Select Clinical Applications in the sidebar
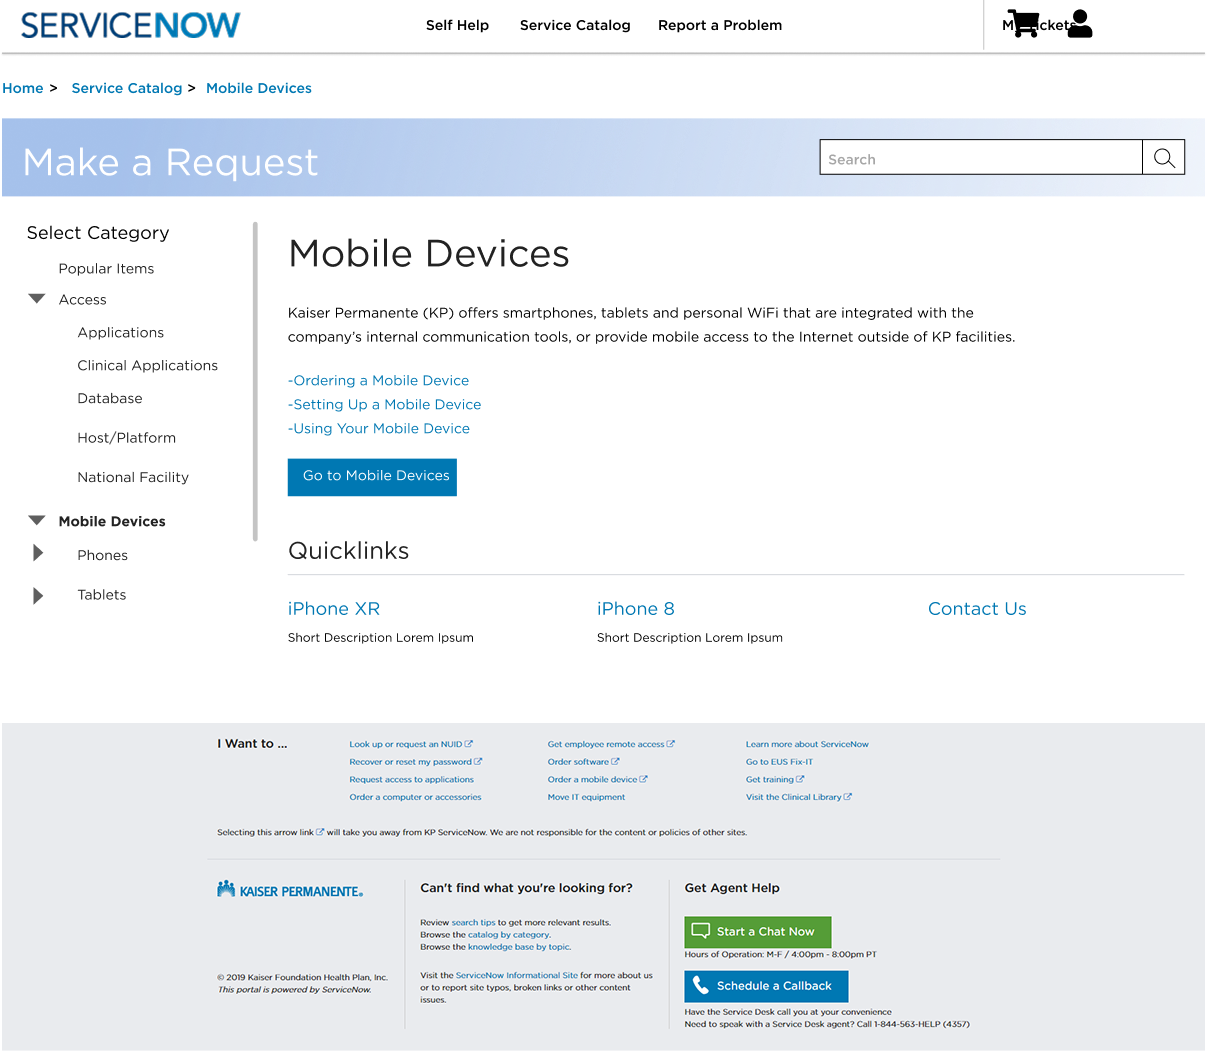The width and height of the screenshot is (1207, 1051). pos(147,366)
